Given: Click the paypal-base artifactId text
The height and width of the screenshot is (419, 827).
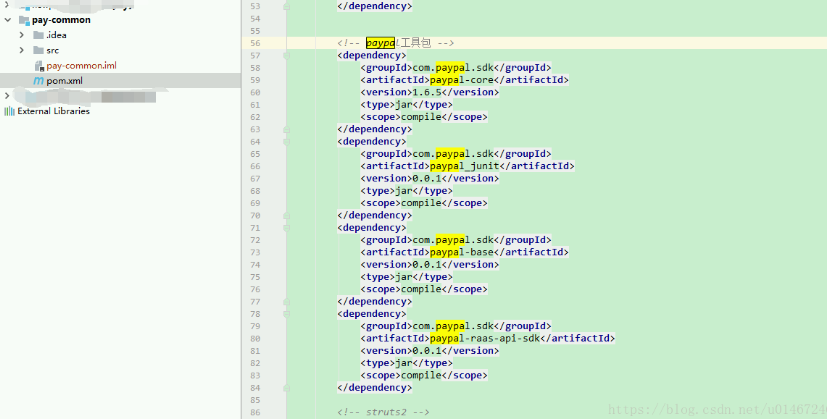Looking at the screenshot, I should [x=462, y=252].
